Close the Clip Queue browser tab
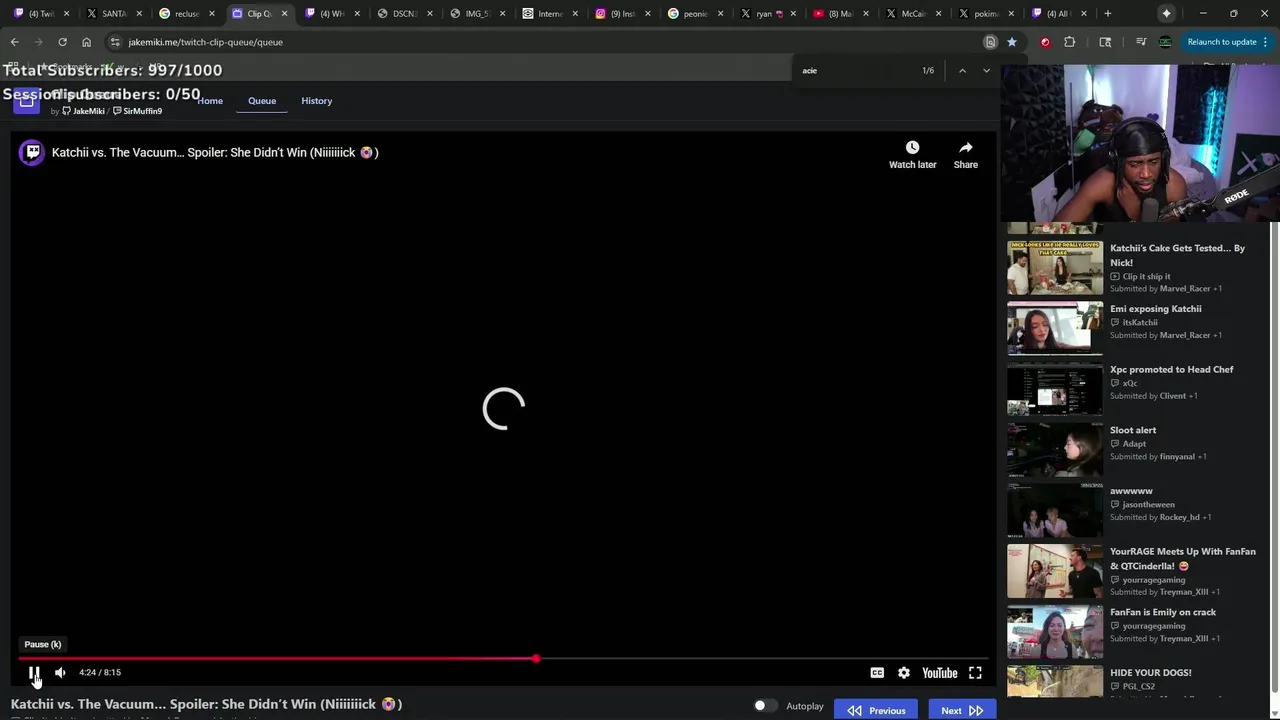This screenshot has width=1280, height=720. click(284, 13)
